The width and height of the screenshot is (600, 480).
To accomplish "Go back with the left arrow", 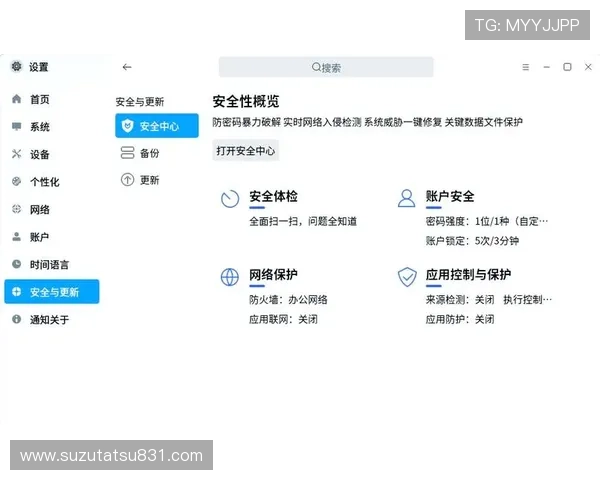I will 127,67.
